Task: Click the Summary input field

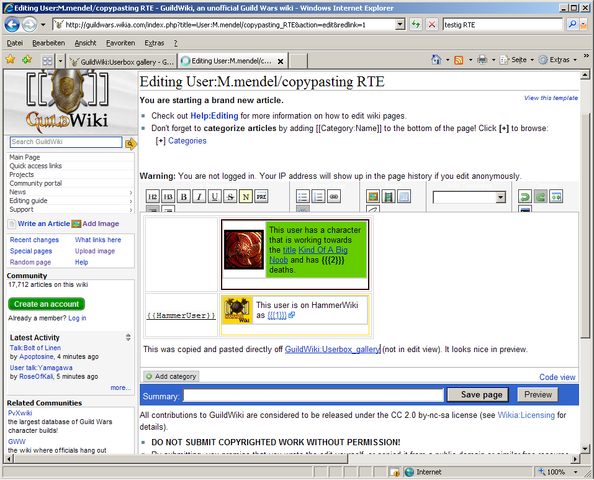Action: coord(313,396)
